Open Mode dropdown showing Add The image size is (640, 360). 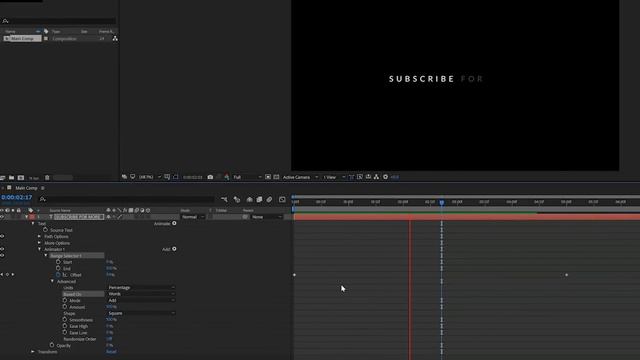141,300
